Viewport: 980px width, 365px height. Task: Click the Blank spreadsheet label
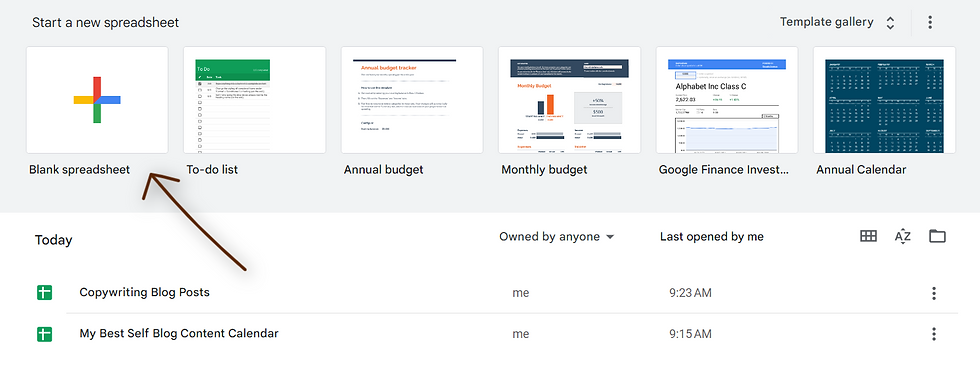(79, 170)
